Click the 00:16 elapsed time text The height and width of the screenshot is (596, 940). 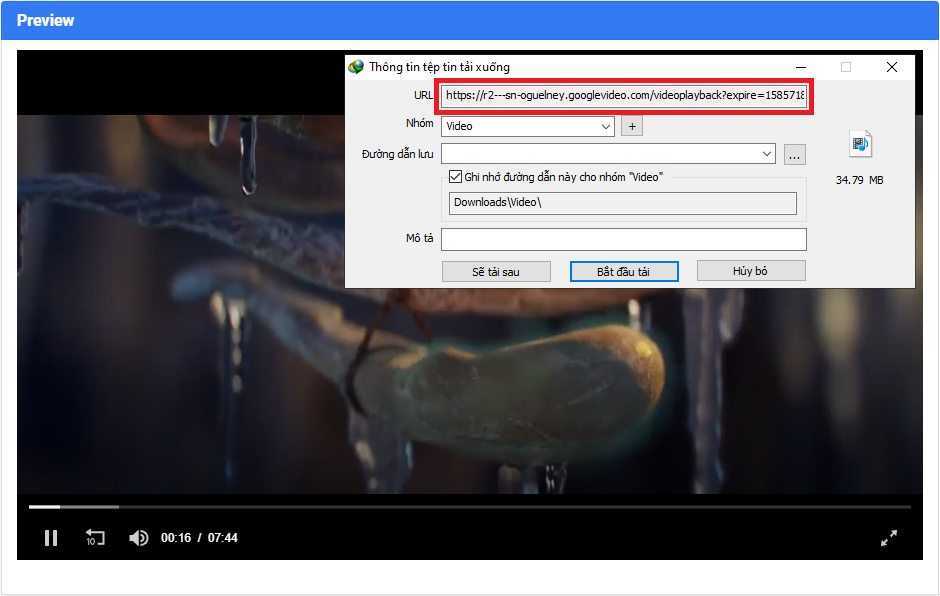[176, 538]
